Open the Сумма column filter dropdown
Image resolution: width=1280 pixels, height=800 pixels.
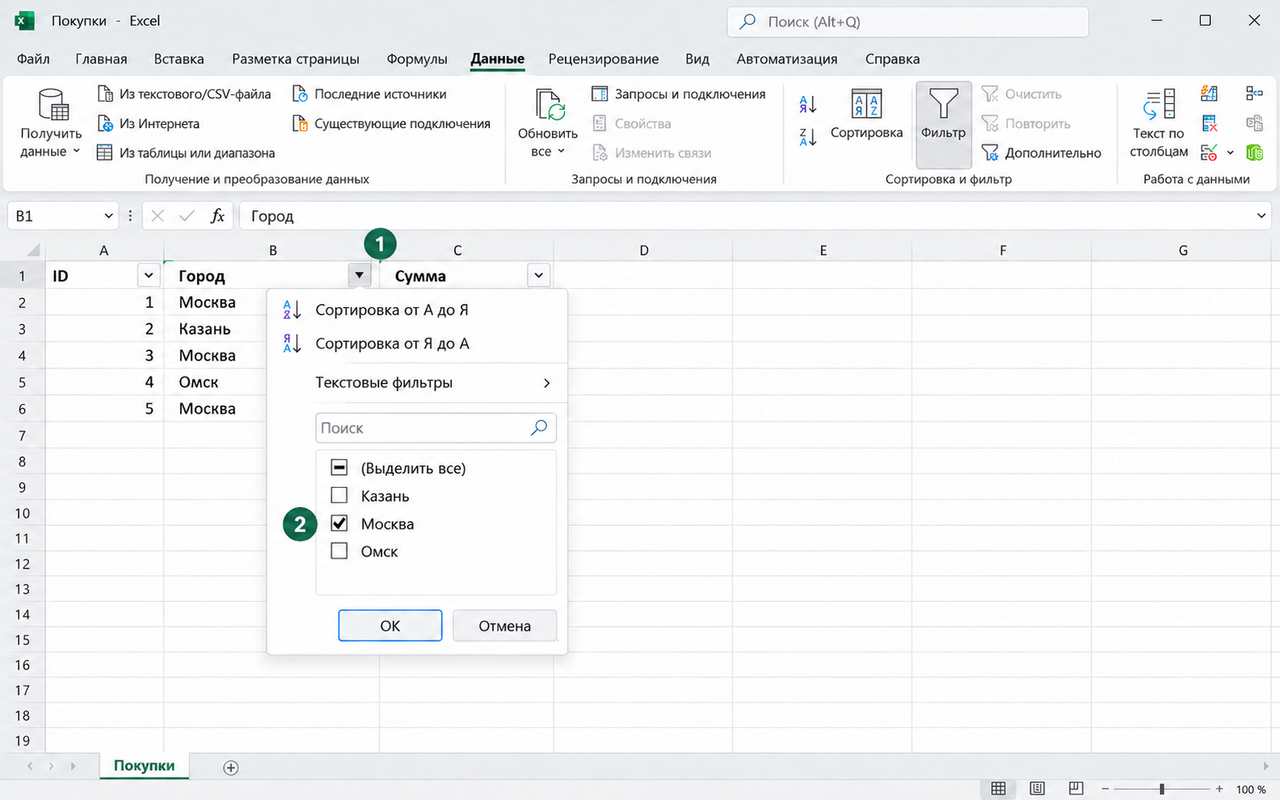click(x=539, y=276)
